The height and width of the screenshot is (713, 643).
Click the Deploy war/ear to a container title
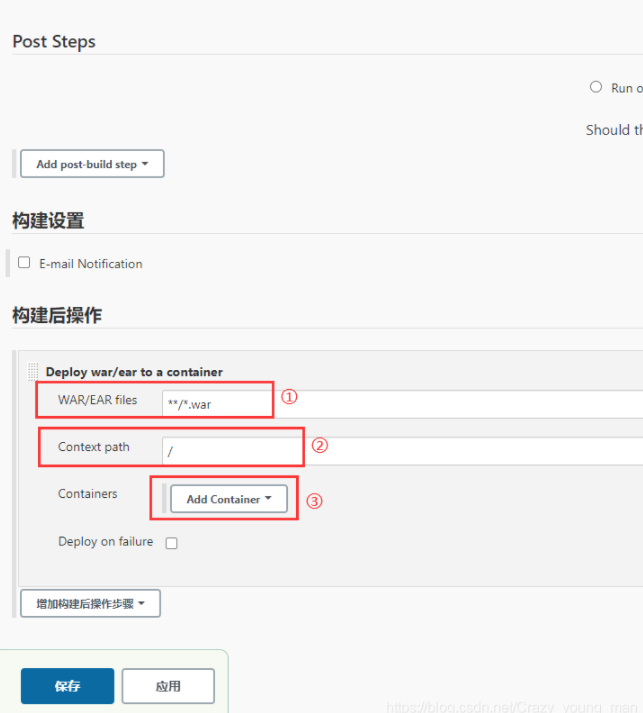tap(134, 372)
